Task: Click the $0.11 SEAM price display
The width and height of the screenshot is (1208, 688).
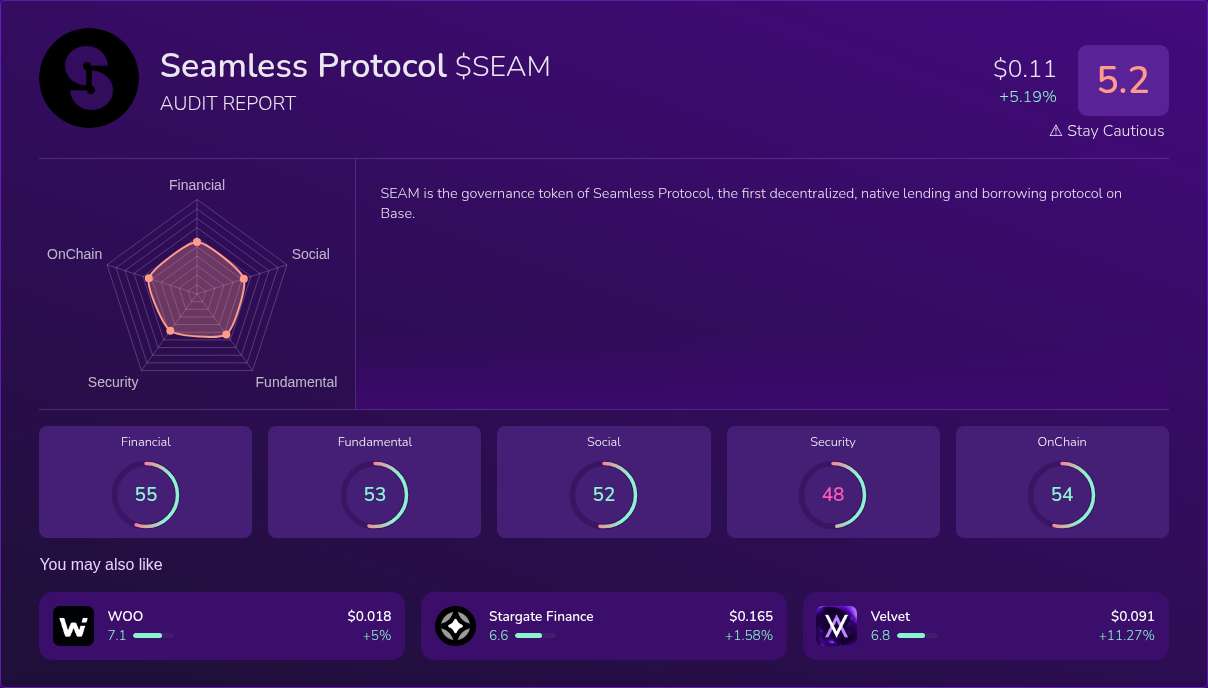Action: [1023, 68]
